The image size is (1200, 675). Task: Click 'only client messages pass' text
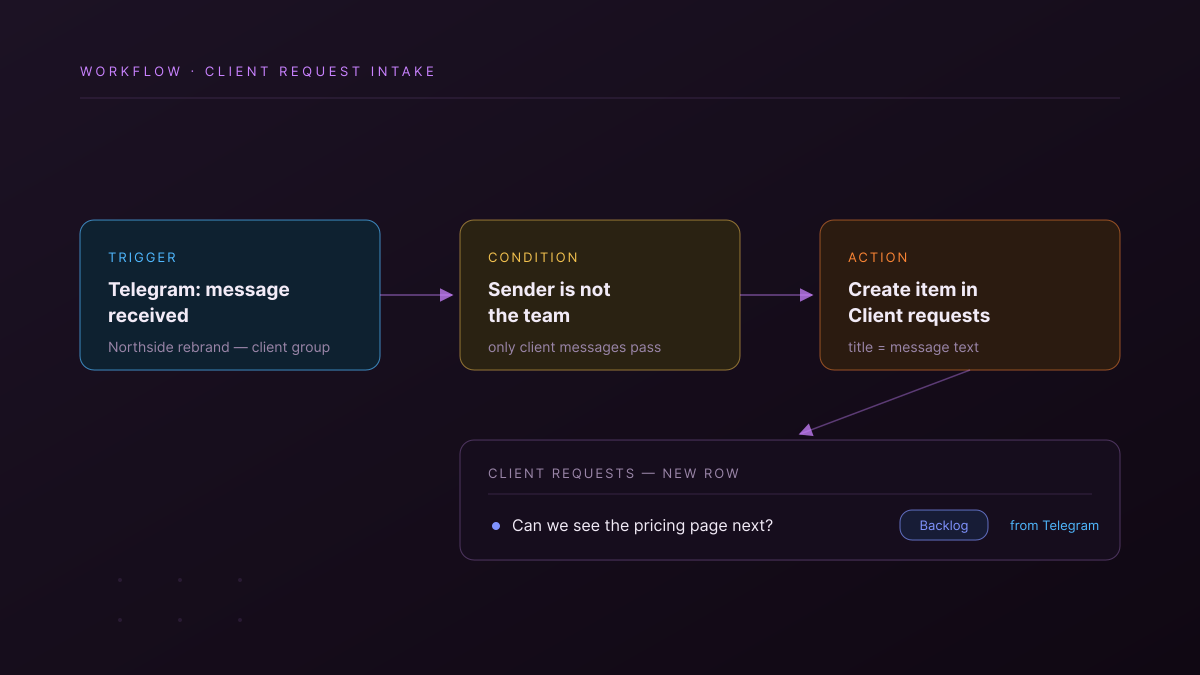coord(574,347)
